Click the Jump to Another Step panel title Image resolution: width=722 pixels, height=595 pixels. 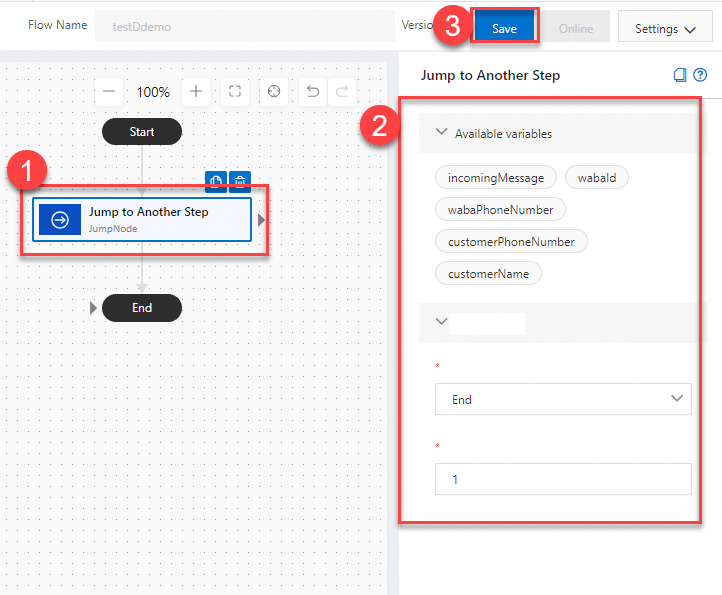[x=490, y=75]
